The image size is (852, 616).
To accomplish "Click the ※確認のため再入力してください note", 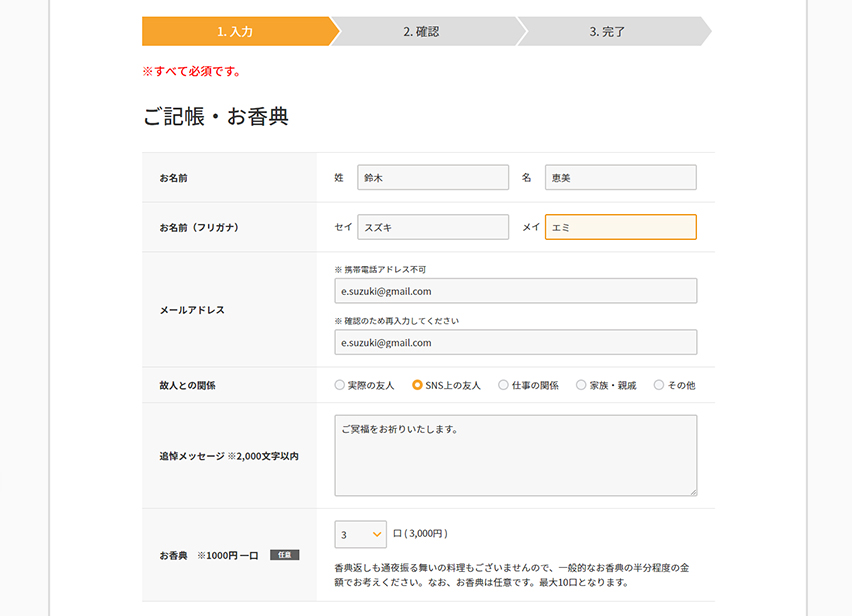I will pyautogui.click(x=397, y=321).
